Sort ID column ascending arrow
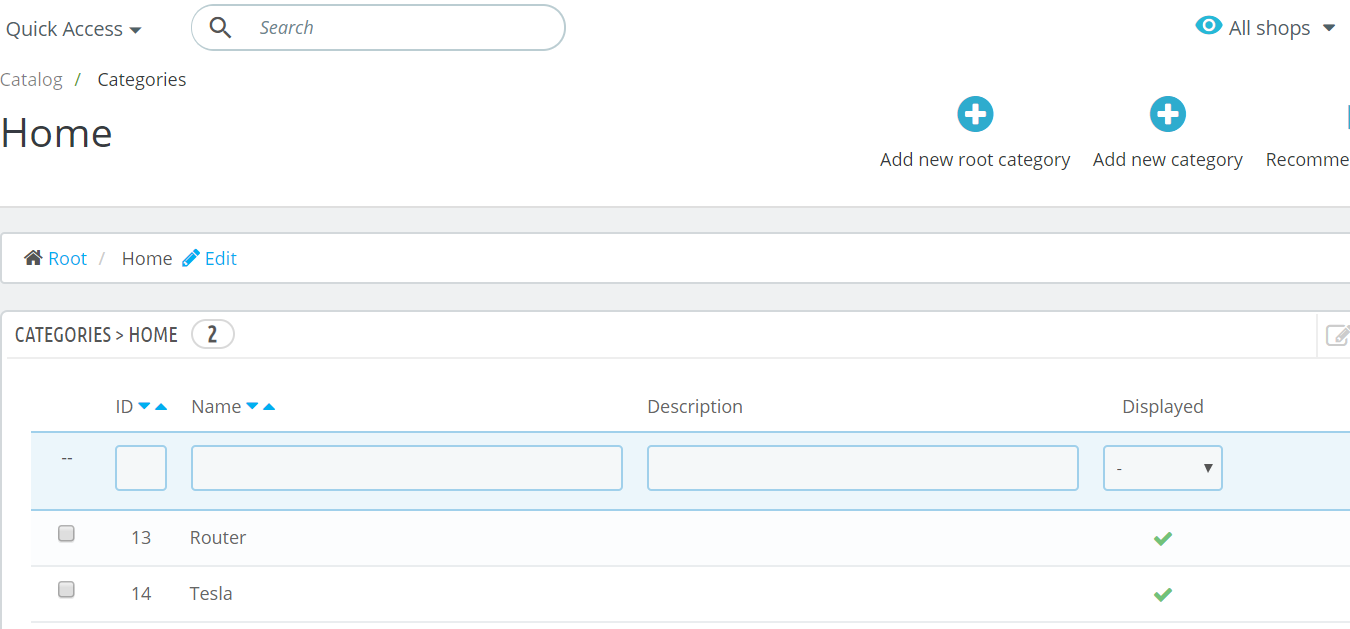Viewport: 1350px width, 629px height. coord(161,406)
